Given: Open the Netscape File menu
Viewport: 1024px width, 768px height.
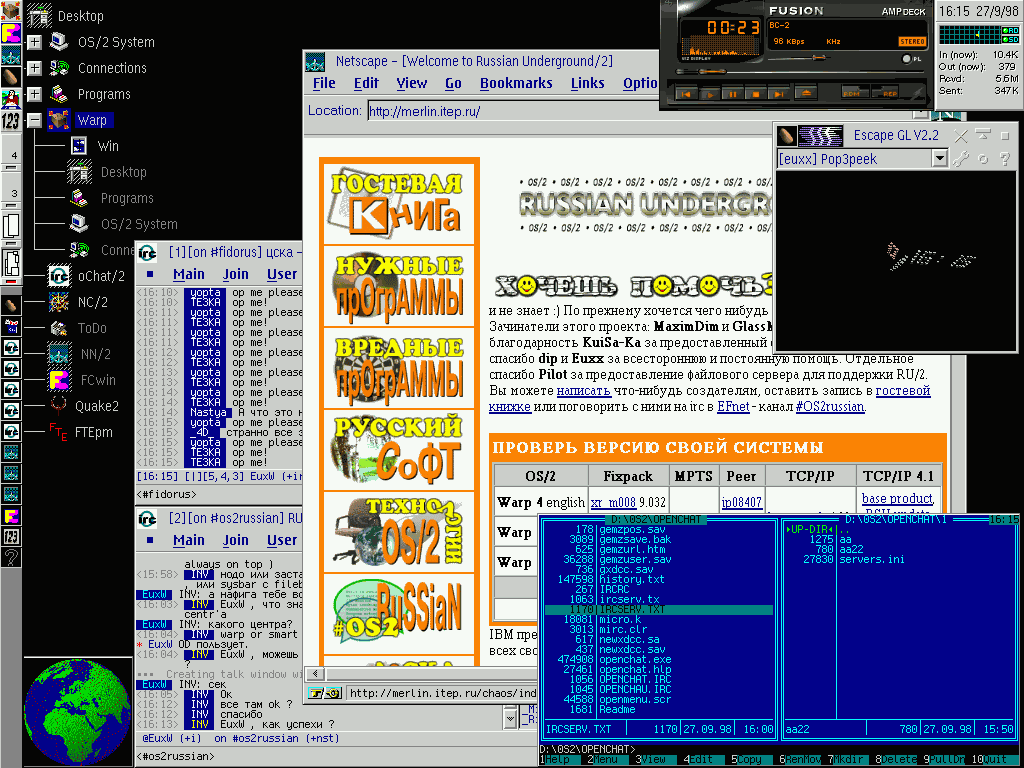Looking at the screenshot, I should 324,84.
